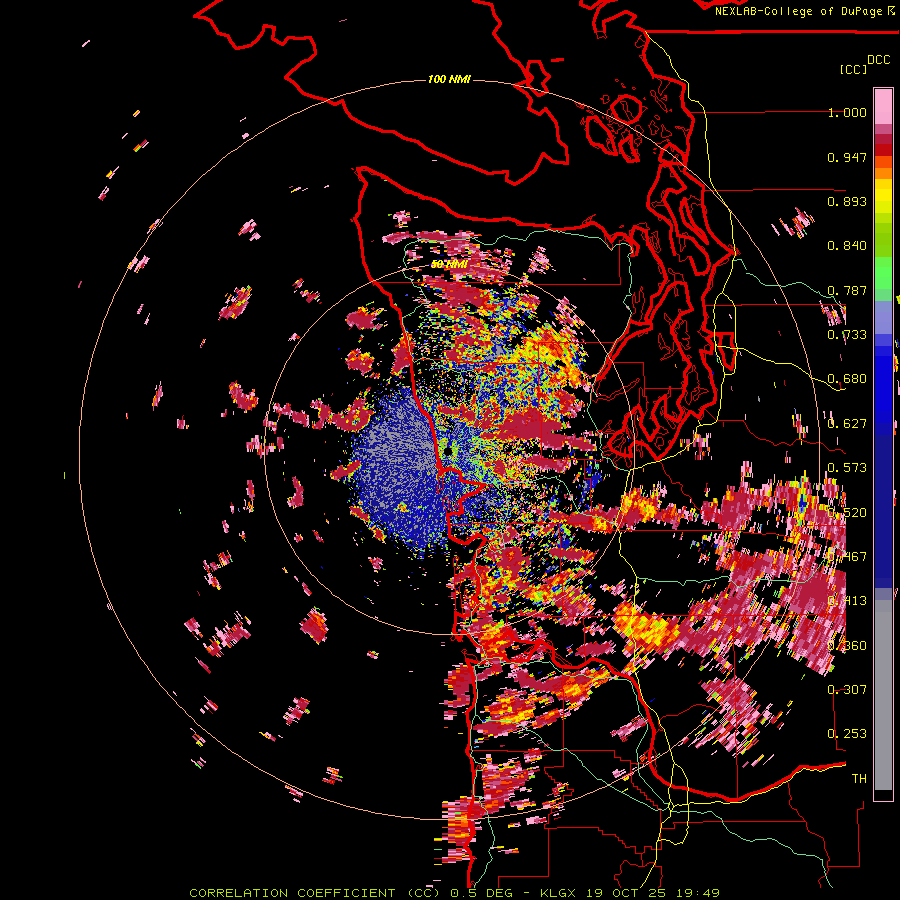Image resolution: width=900 pixels, height=900 pixels.
Task: Click the DCC legend heading
Action: (x=878, y=60)
